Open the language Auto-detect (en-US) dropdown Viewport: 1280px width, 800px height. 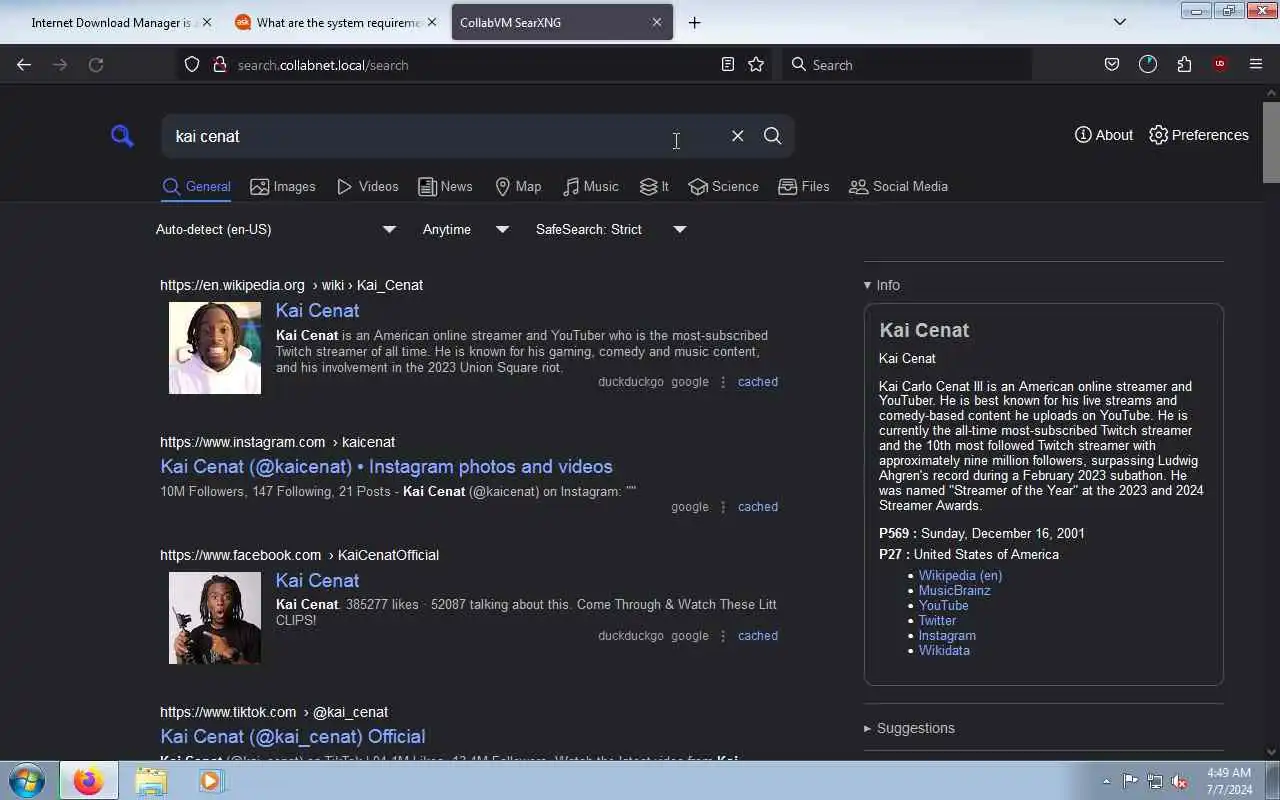coord(276,229)
